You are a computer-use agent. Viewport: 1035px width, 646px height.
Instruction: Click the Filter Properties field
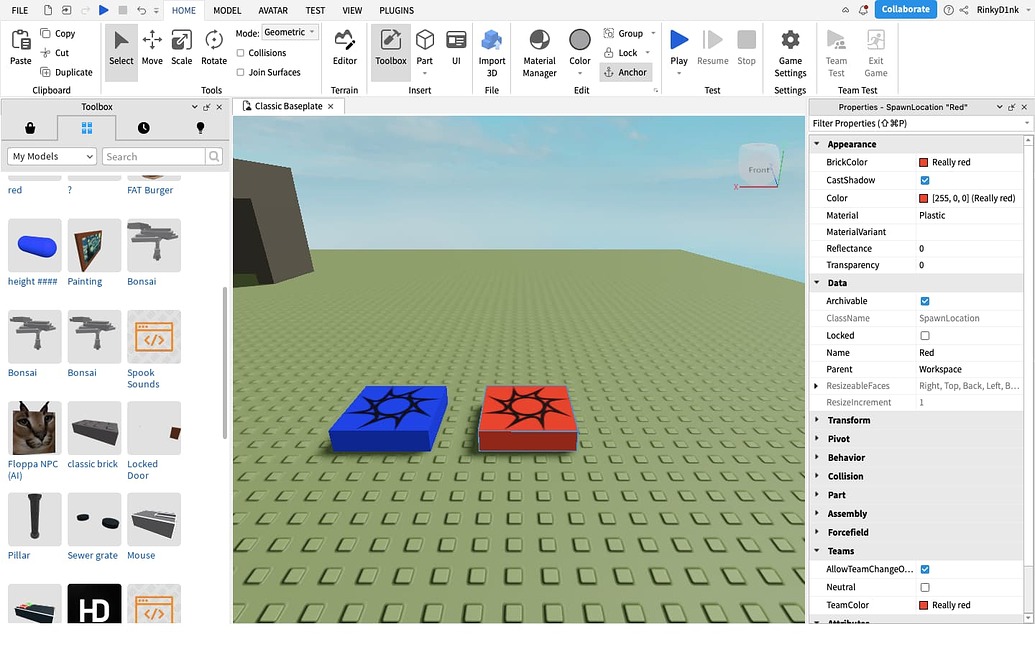click(919, 123)
